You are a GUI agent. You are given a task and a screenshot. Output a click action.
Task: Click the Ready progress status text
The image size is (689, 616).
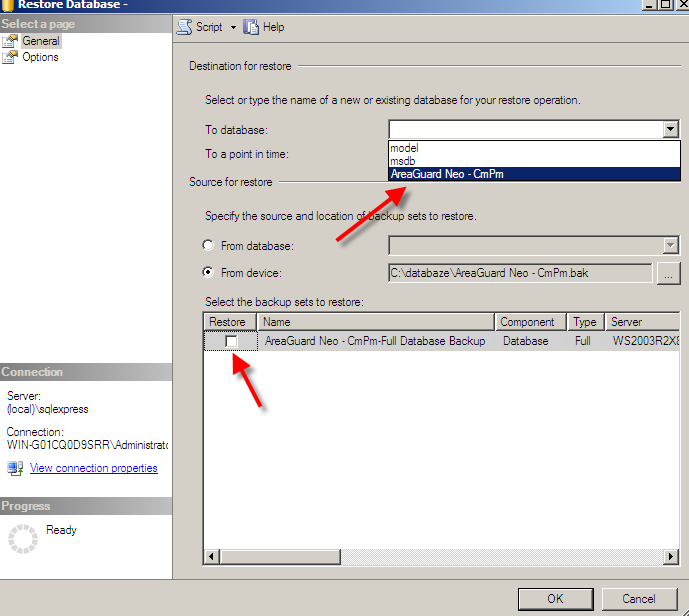(61, 530)
